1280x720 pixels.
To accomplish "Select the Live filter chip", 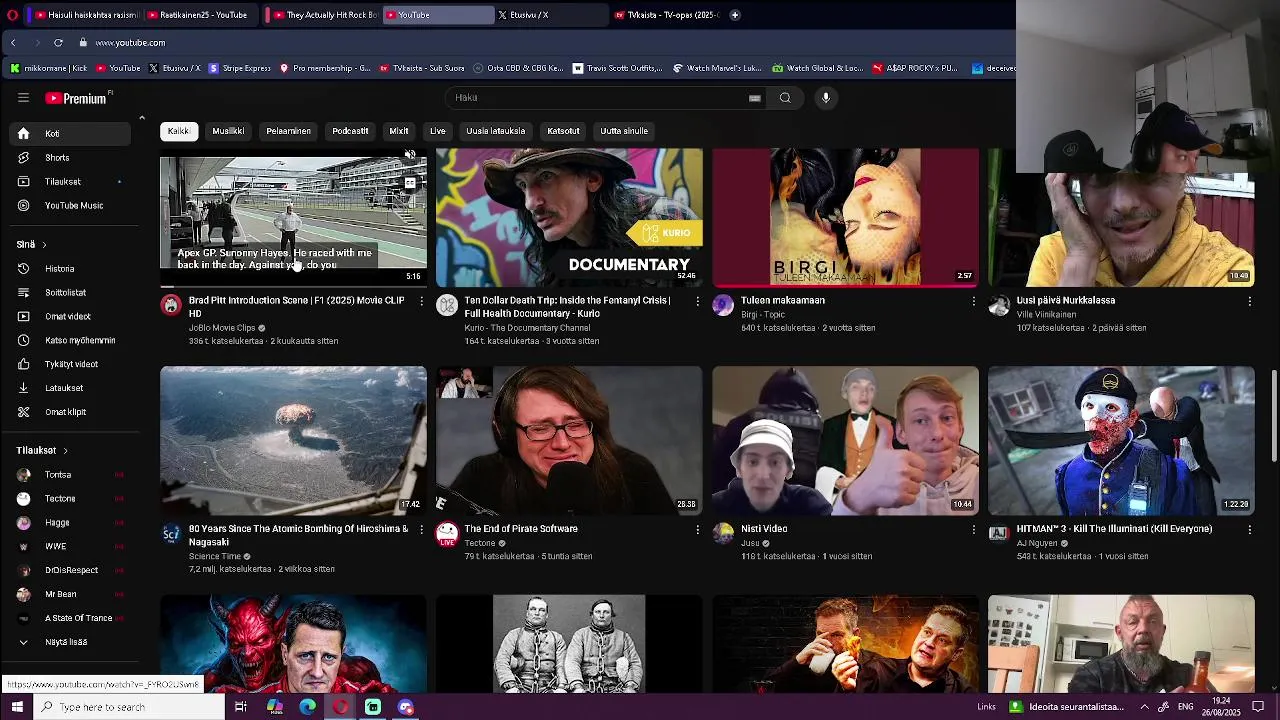I will [437, 131].
